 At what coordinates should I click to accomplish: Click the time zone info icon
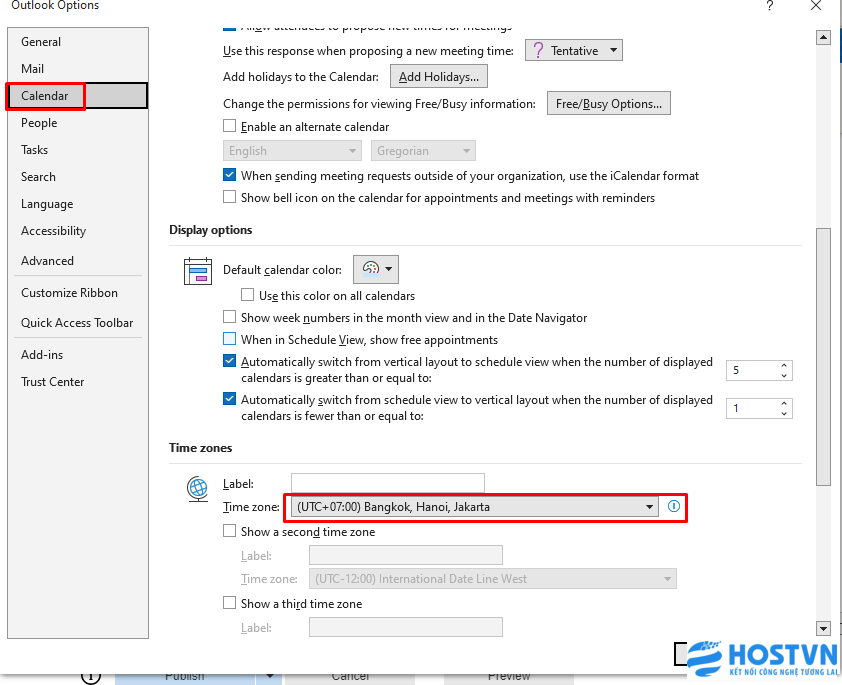673,506
